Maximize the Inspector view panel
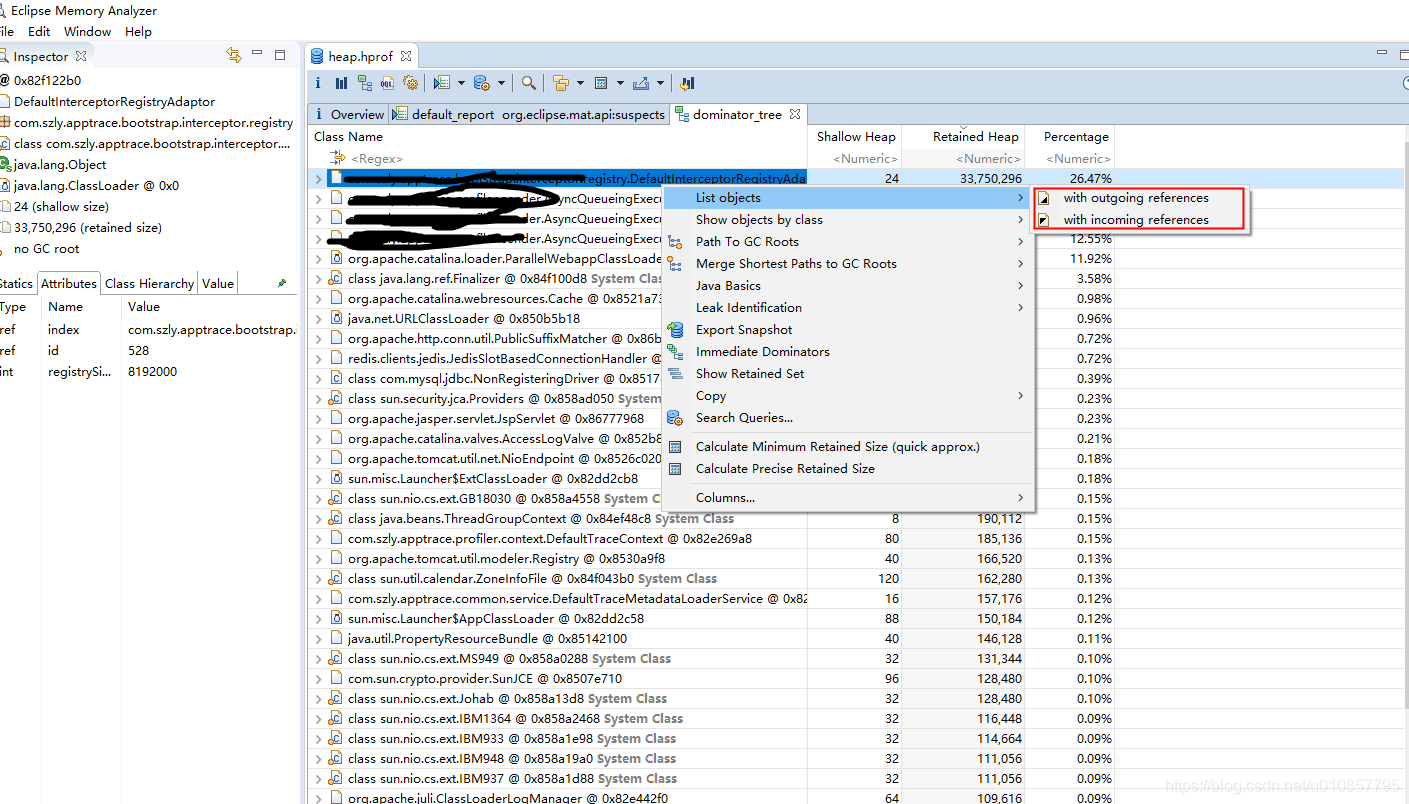The width and height of the screenshot is (1409, 804). click(280, 55)
